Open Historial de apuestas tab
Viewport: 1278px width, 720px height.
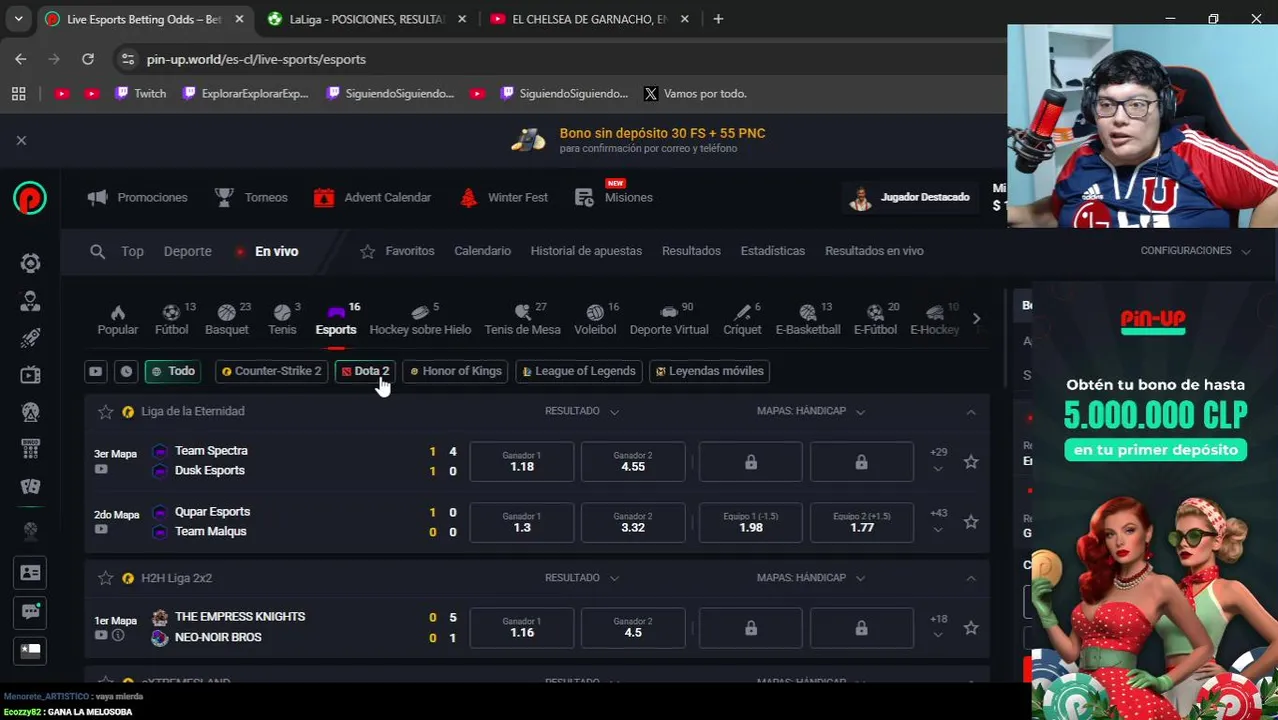[586, 251]
